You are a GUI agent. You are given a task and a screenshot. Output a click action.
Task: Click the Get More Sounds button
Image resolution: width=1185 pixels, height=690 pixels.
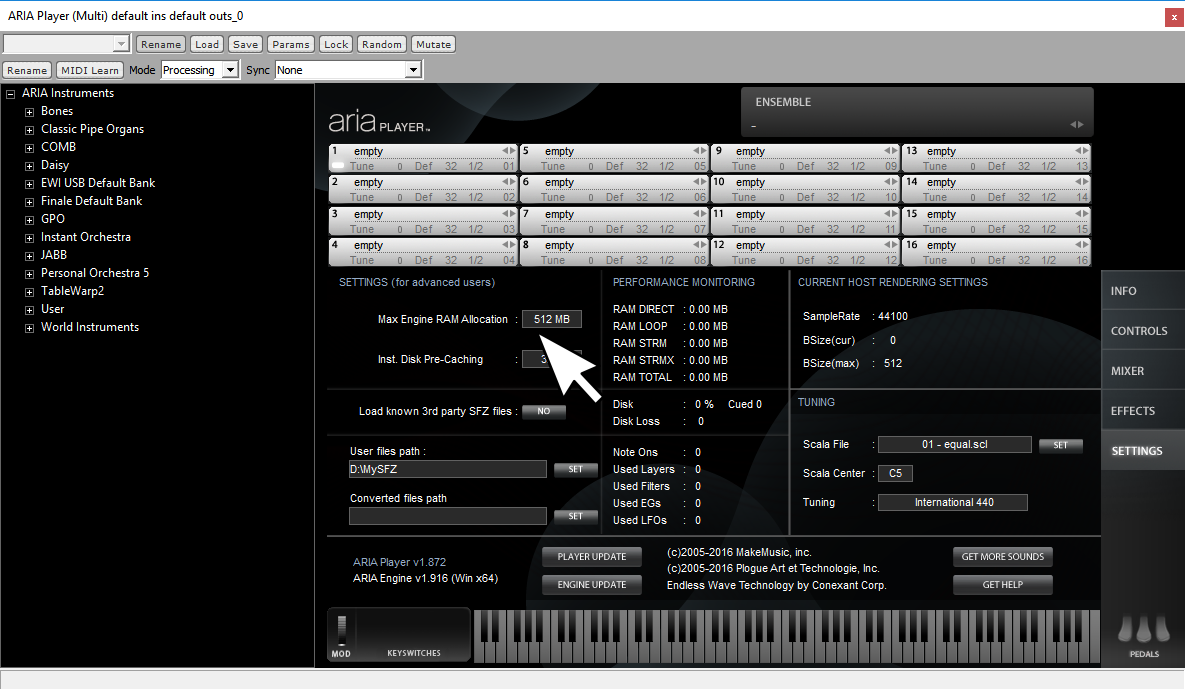click(x=1002, y=557)
